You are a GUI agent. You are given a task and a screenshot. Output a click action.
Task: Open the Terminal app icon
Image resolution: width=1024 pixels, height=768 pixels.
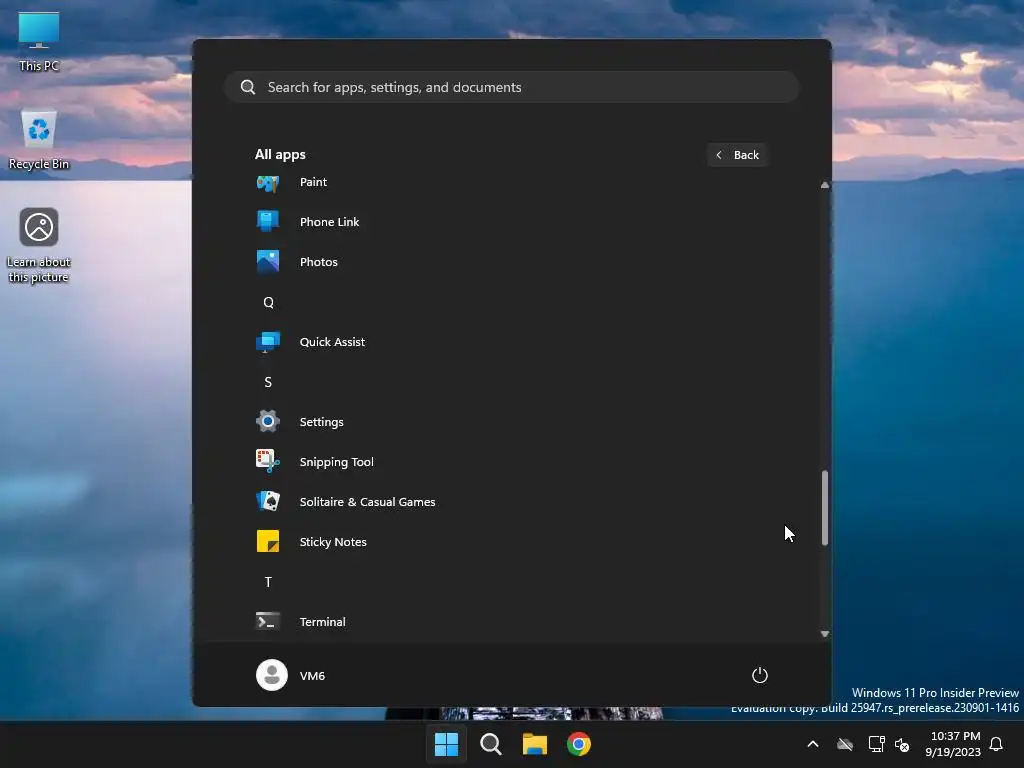pos(268,621)
